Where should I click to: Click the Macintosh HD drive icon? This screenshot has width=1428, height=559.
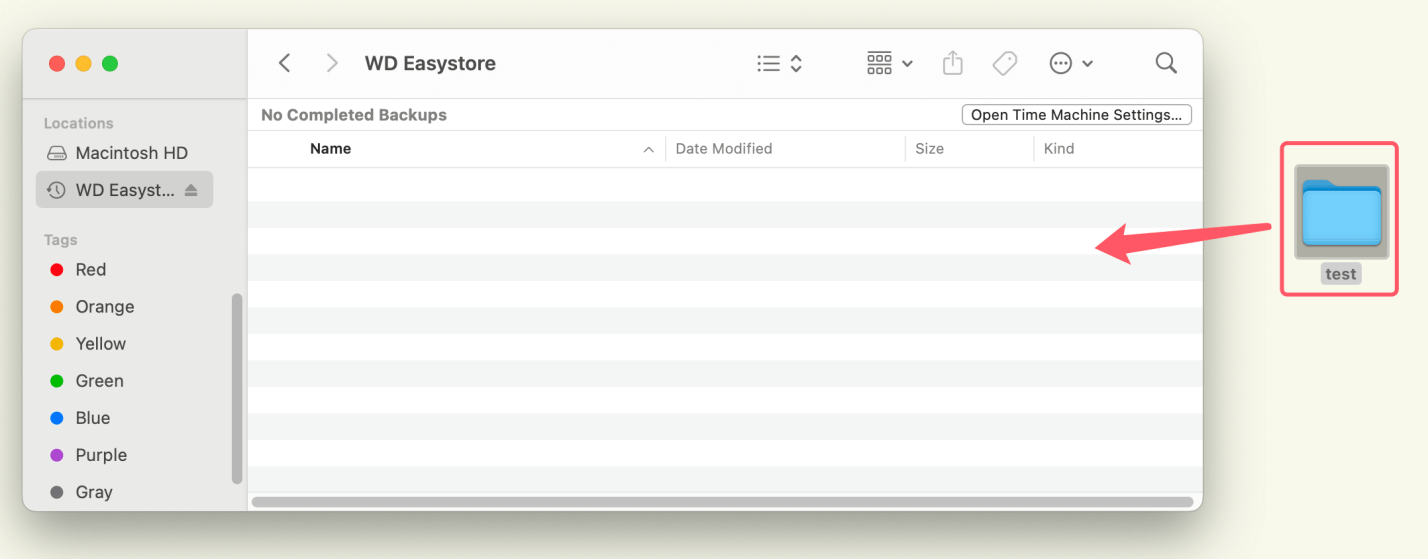57,153
